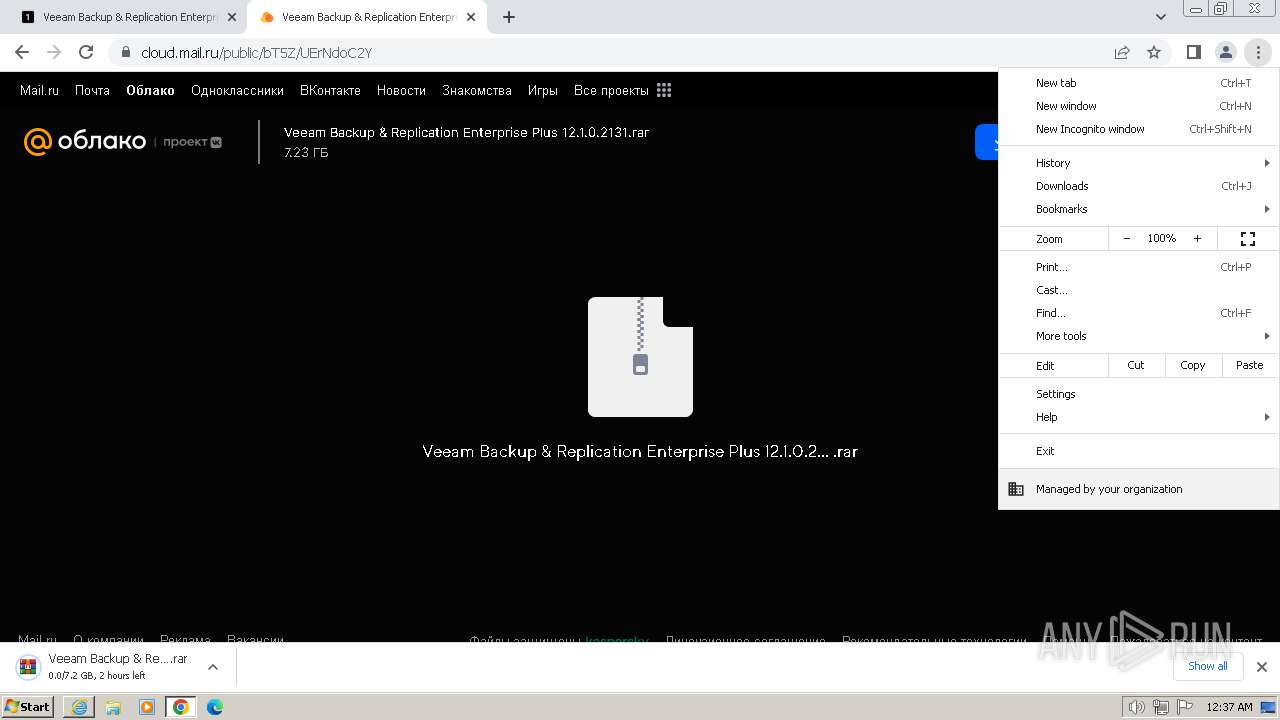
Task: Click the Fullscreen zoom icon in menu
Action: pyautogui.click(x=1248, y=238)
